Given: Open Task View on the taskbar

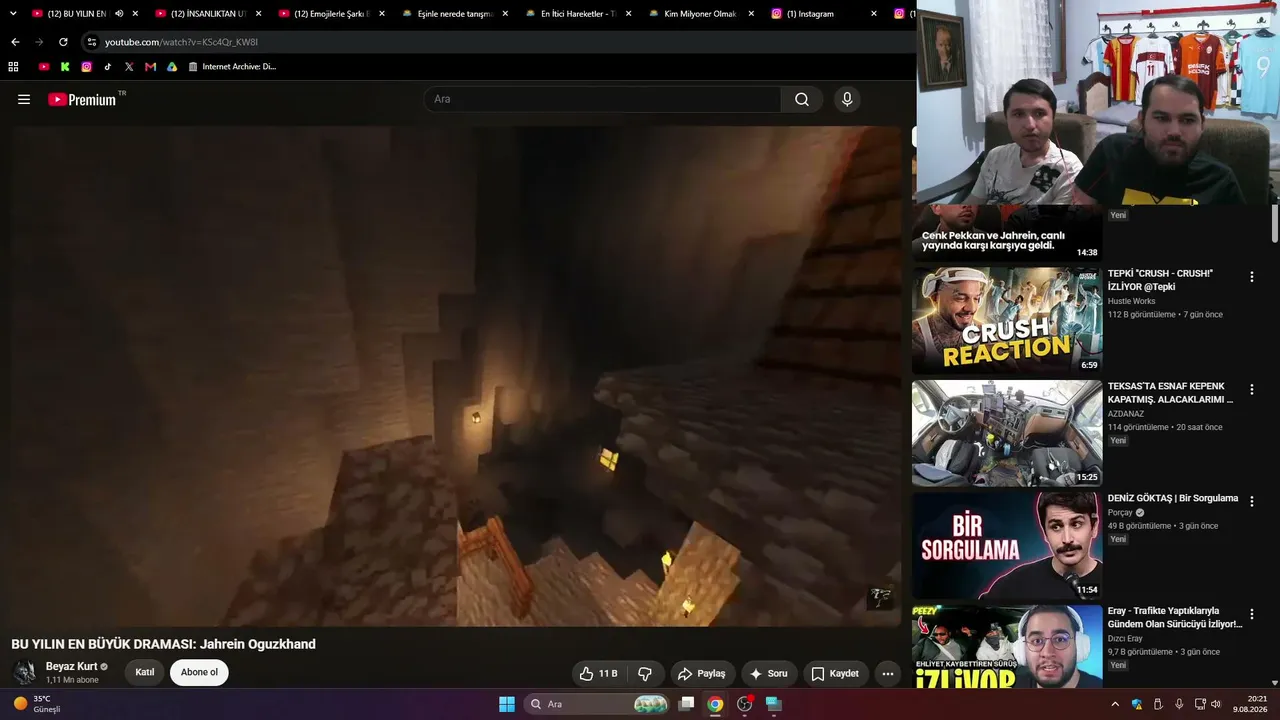Looking at the screenshot, I should [x=686, y=704].
